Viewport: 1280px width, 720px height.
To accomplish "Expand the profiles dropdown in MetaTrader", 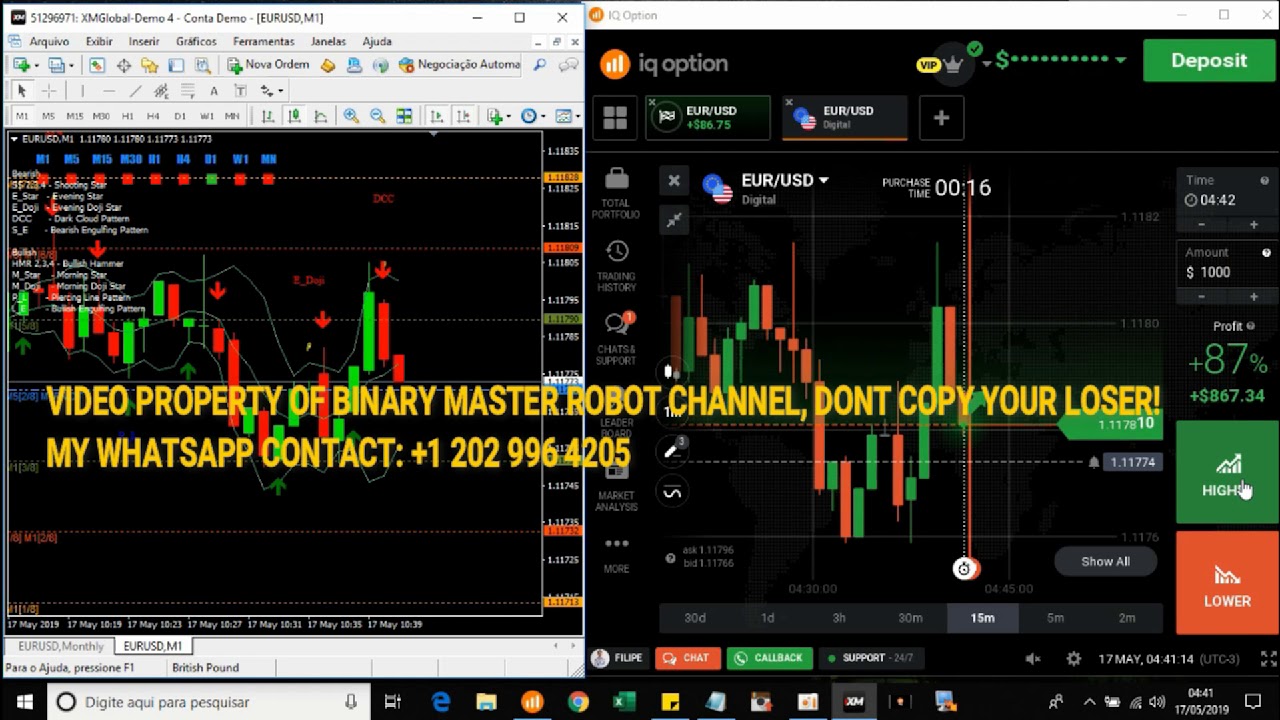I will pyautogui.click(x=71, y=65).
